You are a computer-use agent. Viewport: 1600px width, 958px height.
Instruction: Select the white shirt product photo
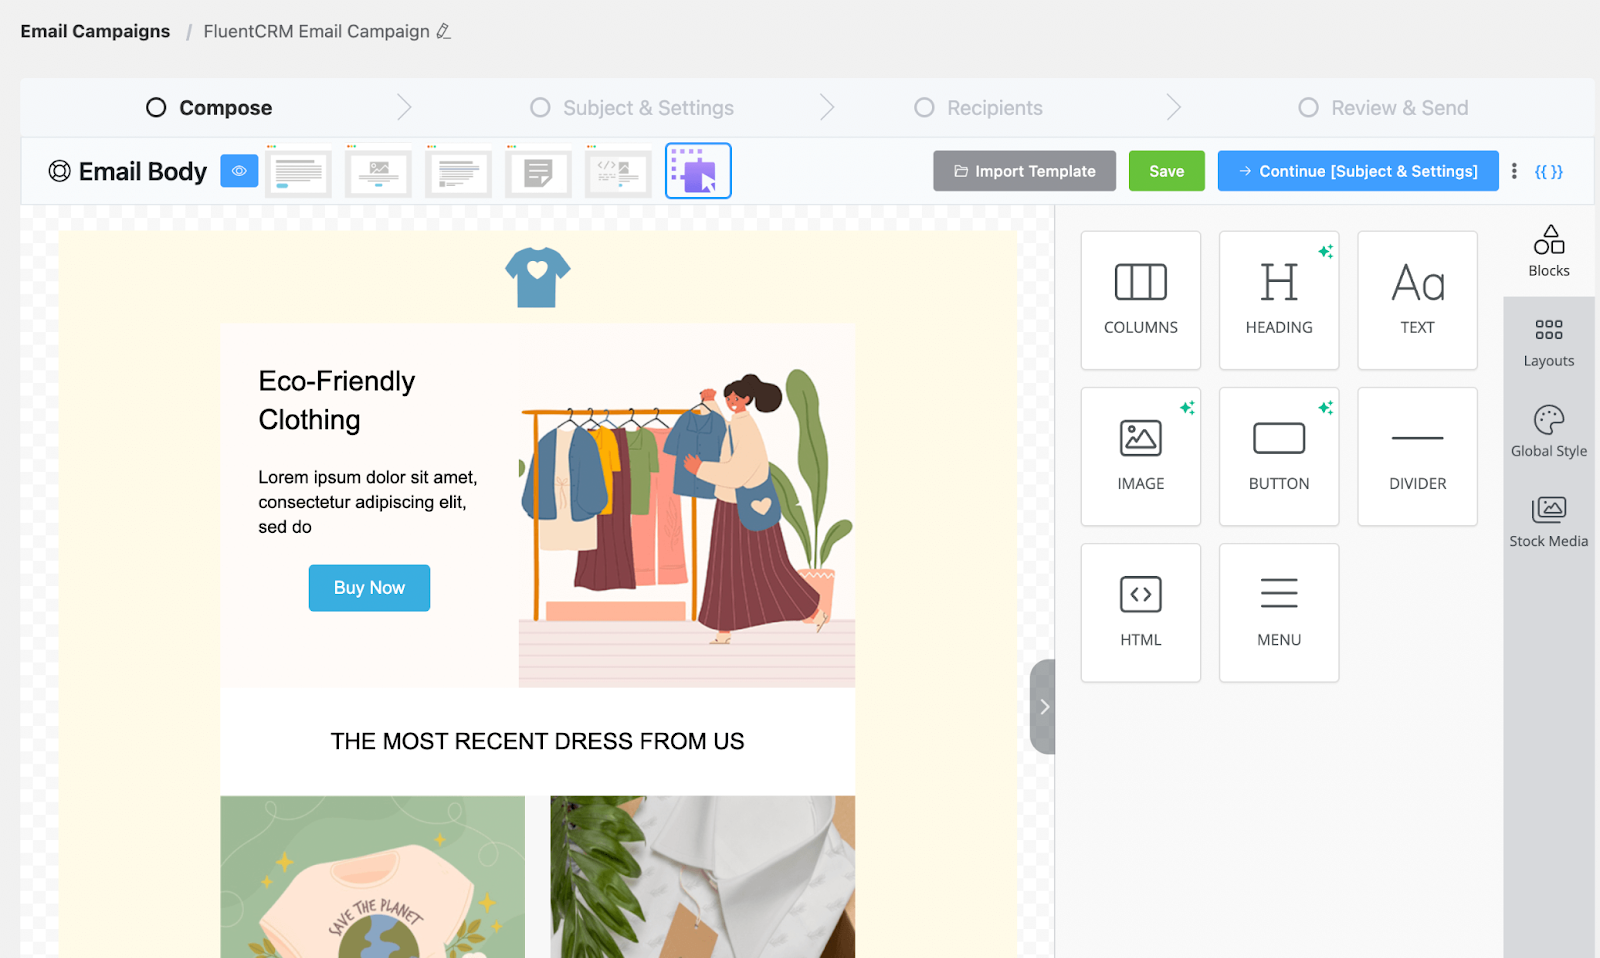click(703, 877)
